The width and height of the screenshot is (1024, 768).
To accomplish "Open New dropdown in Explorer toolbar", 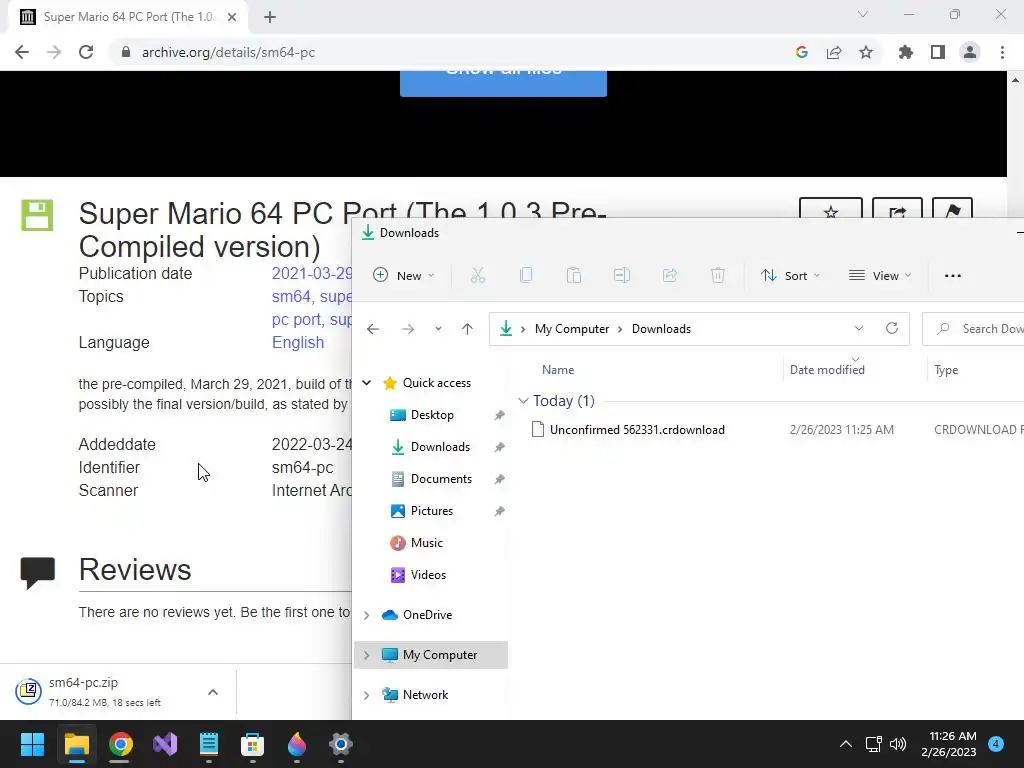I will pyautogui.click(x=404, y=276).
